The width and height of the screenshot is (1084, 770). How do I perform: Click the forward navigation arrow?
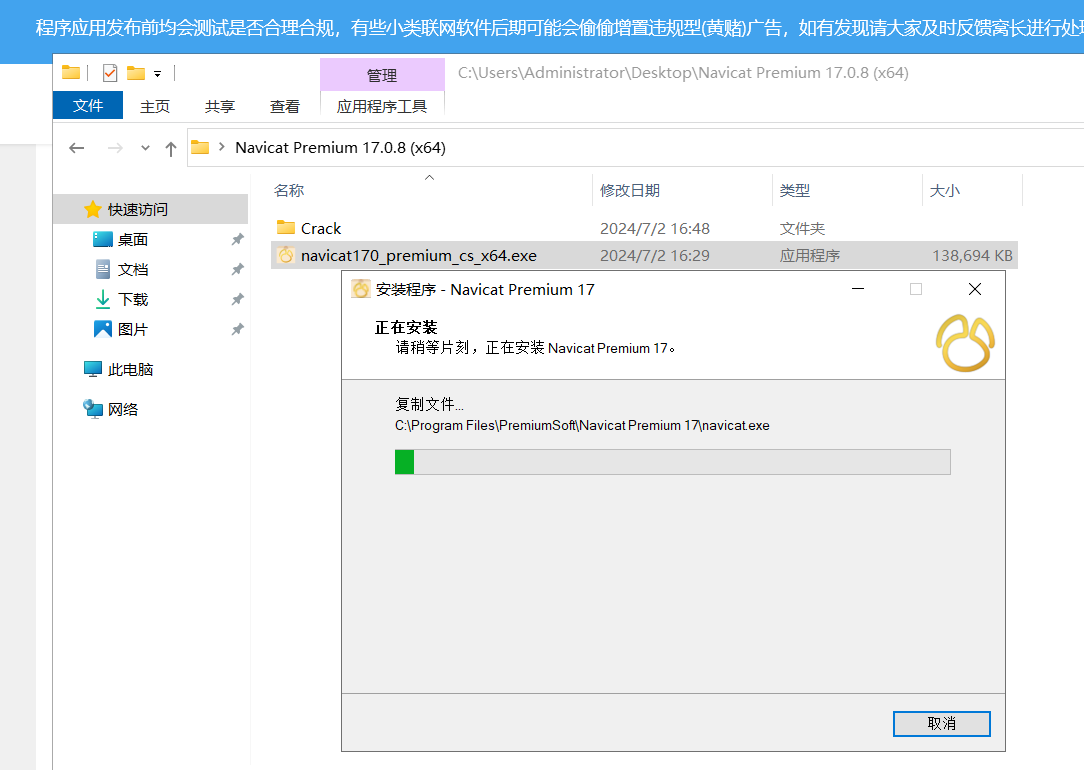(115, 148)
